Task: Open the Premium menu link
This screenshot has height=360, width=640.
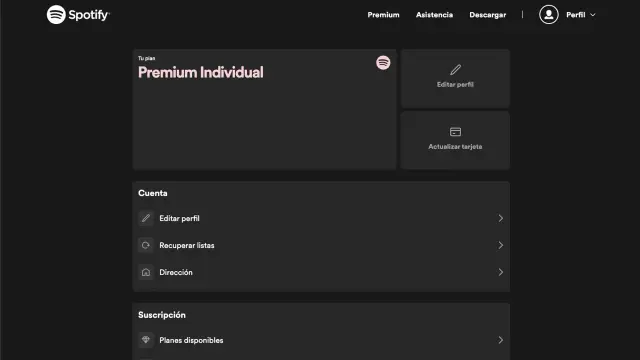Action: click(x=383, y=15)
